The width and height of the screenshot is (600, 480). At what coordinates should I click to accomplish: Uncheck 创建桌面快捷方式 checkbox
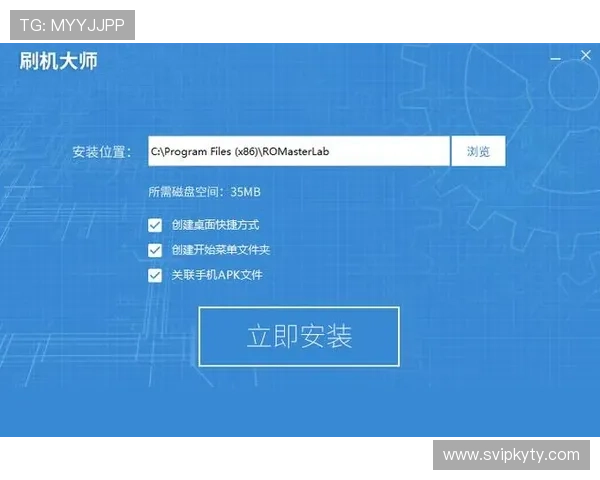click(x=155, y=225)
